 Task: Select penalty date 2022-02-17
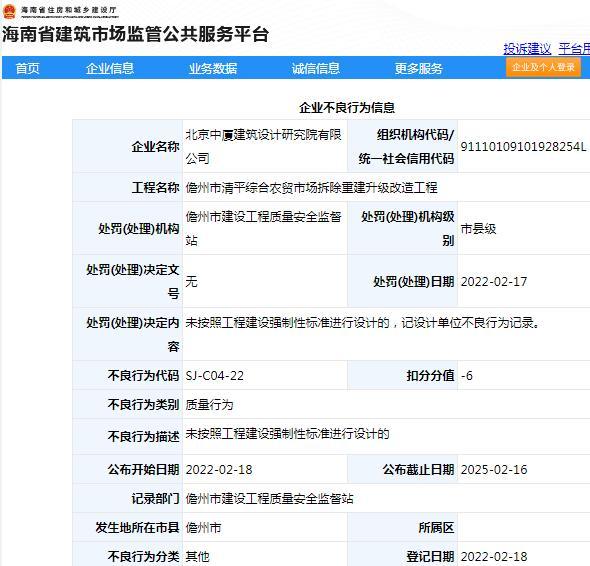pos(494,281)
